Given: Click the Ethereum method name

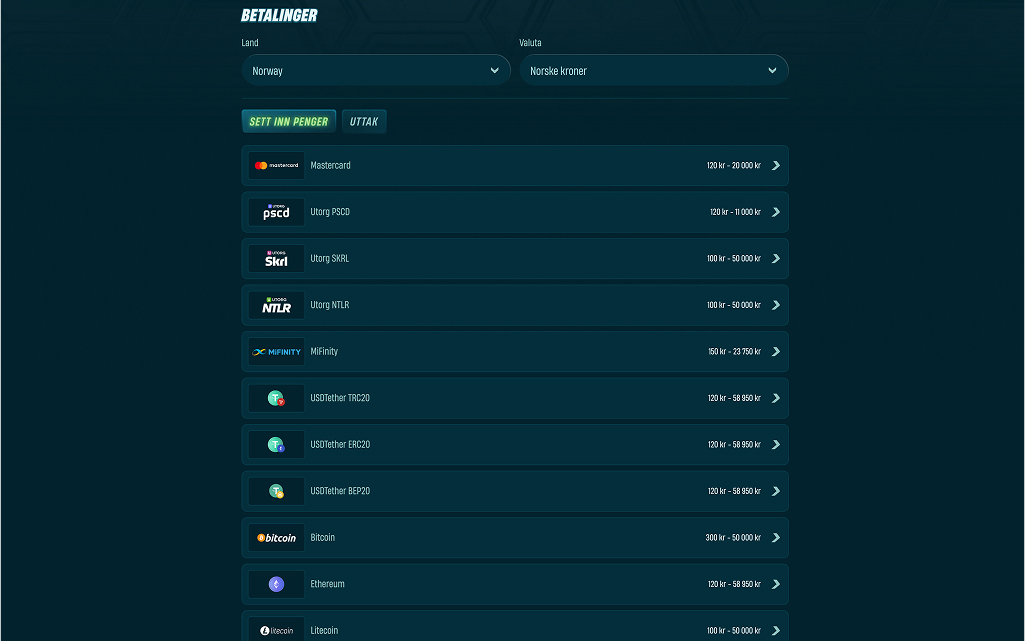Looking at the screenshot, I should click(328, 584).
